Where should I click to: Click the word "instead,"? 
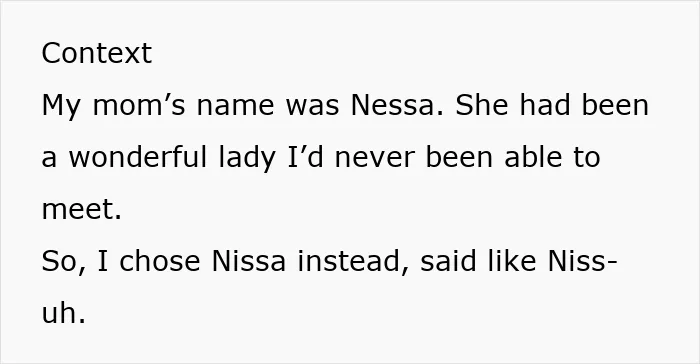coord(353,262)
